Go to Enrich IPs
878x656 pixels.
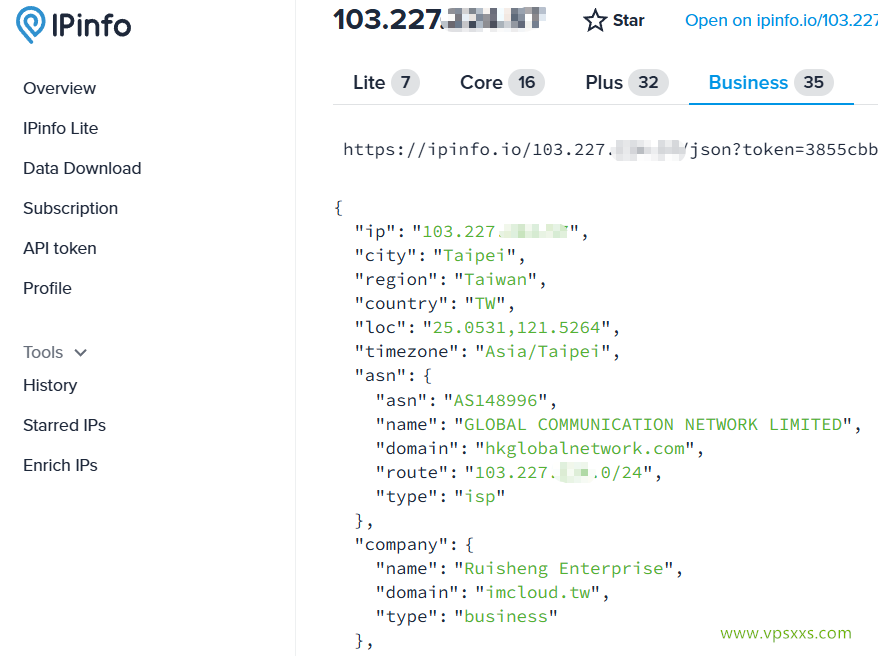click(60, 465)
